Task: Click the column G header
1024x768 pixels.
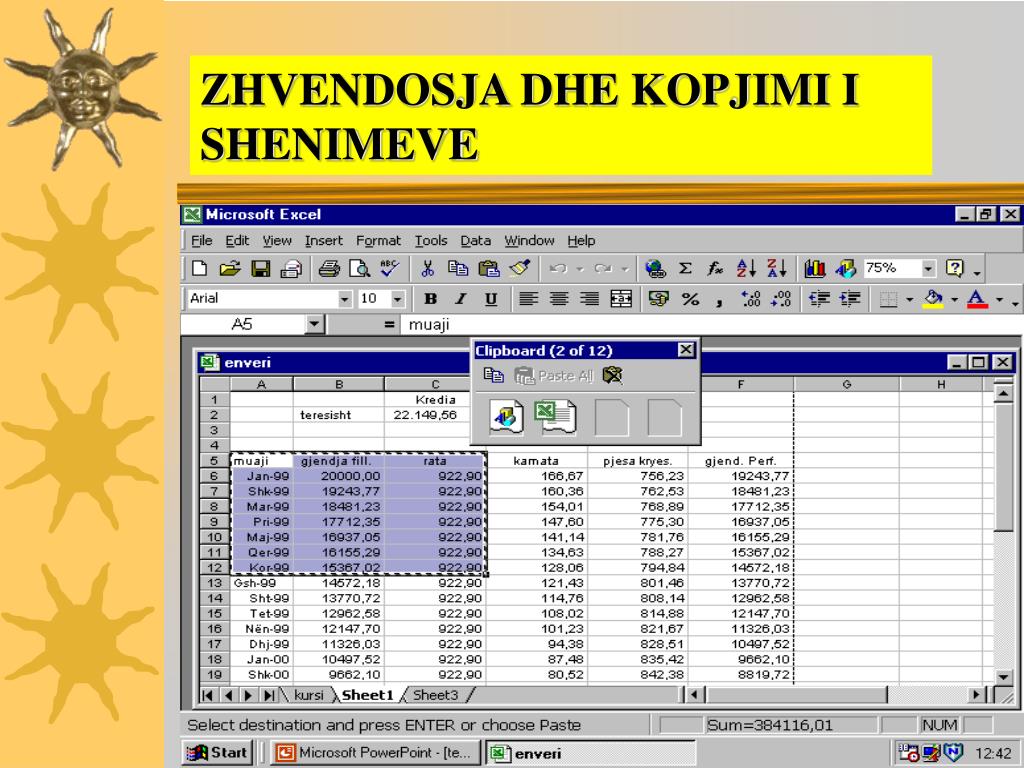Action: pyautogui.click(x=846, y=384)
